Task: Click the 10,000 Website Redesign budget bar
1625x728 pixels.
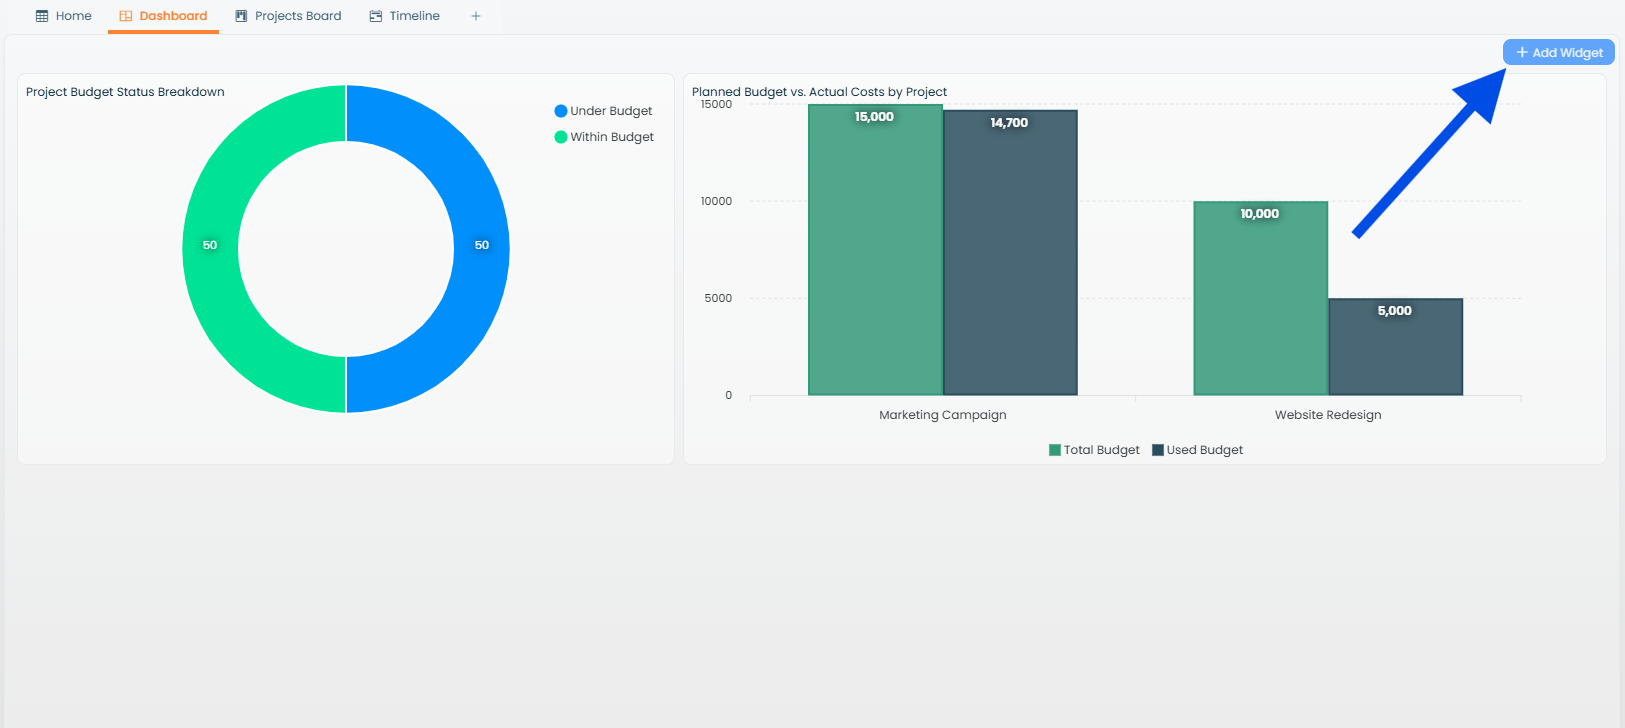Action: (1260, 298)
